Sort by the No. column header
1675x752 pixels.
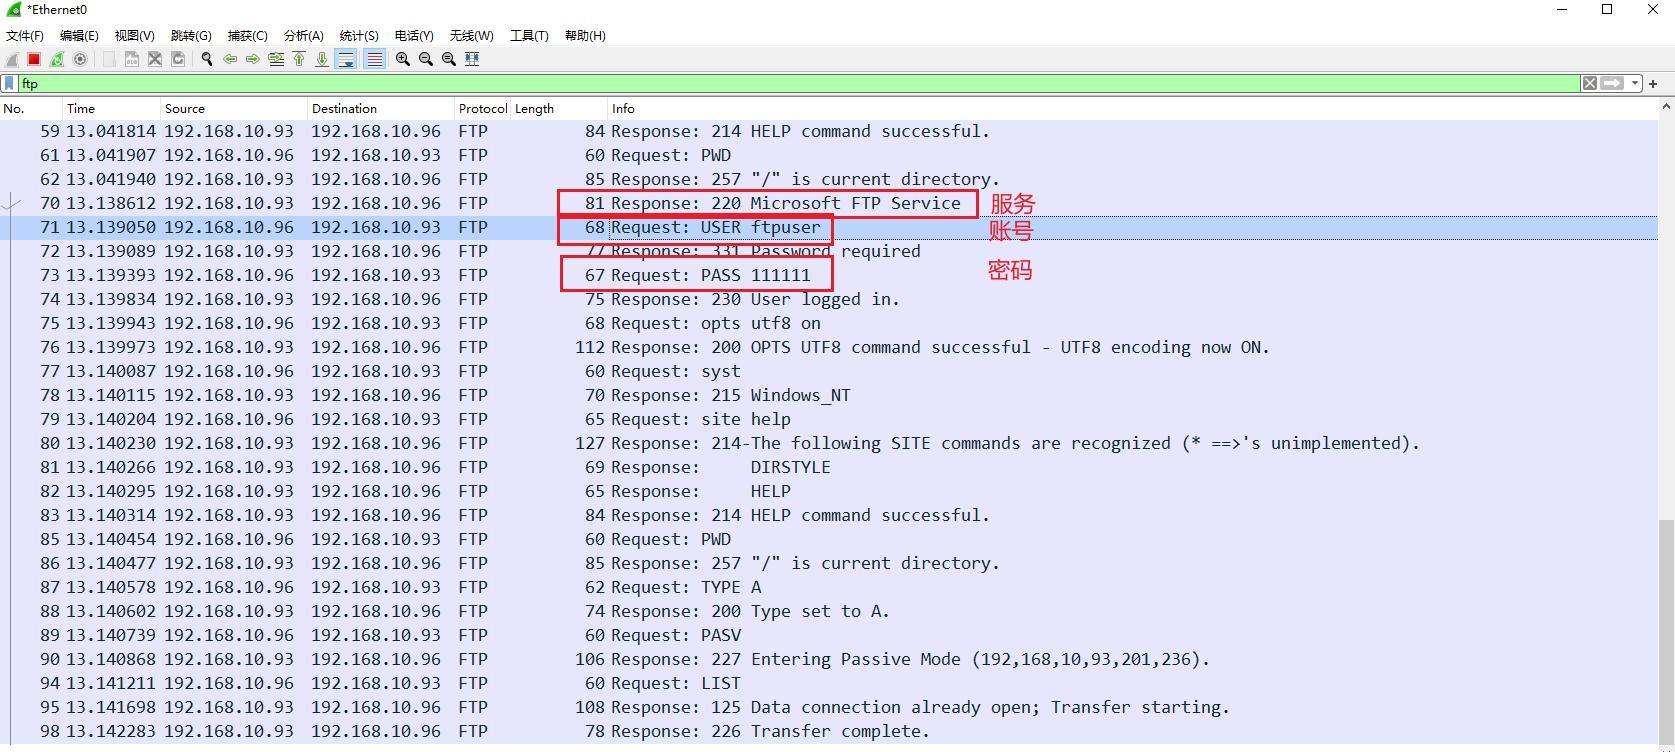(x=31, y=108)
